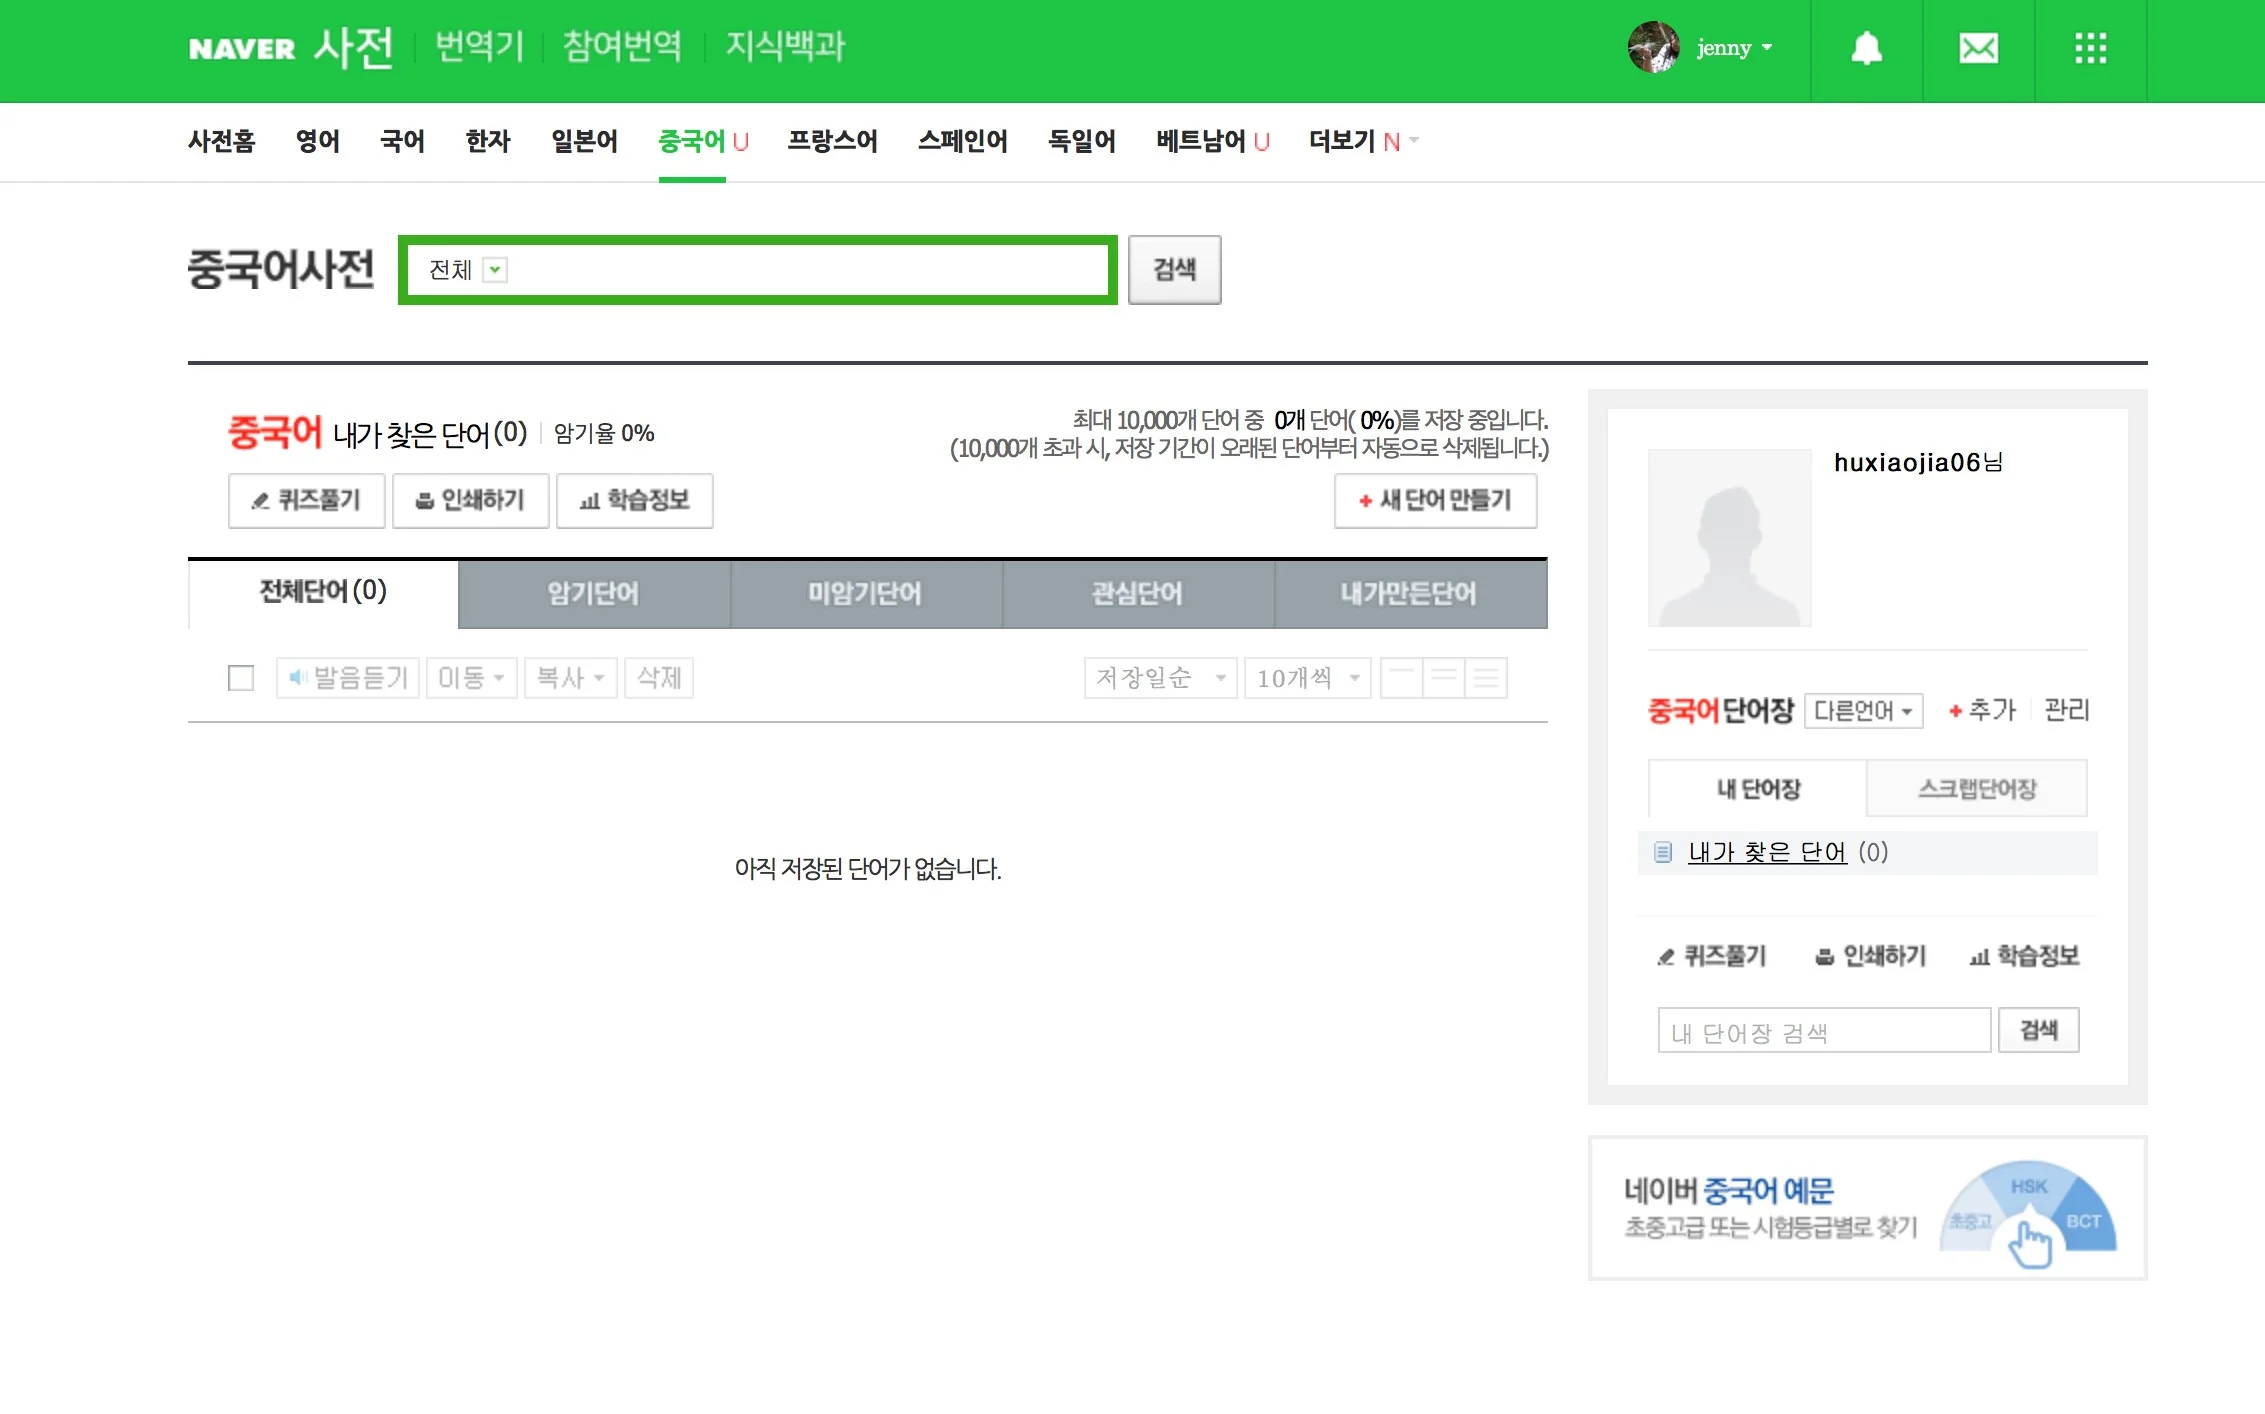
Task: Expand the 더보기 languages menu
Action: (1363, 141)
